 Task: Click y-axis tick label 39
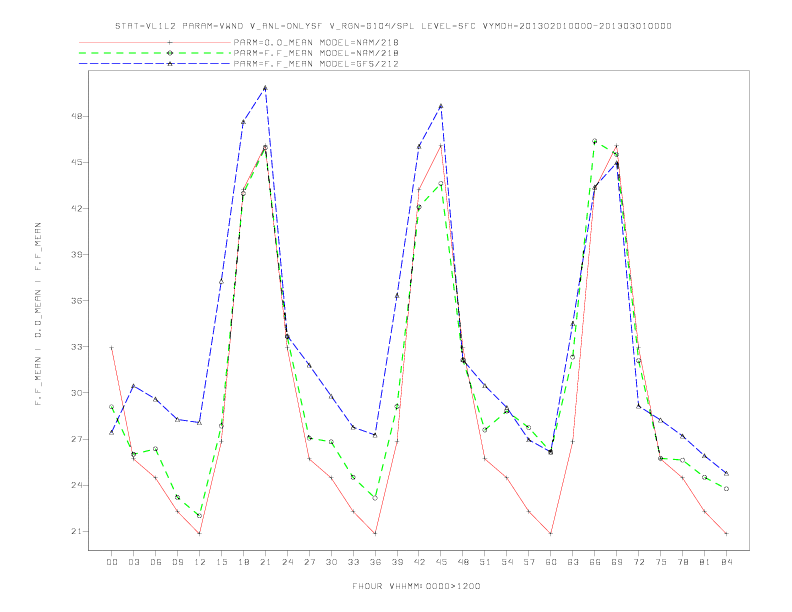click(x=78, y=254)
